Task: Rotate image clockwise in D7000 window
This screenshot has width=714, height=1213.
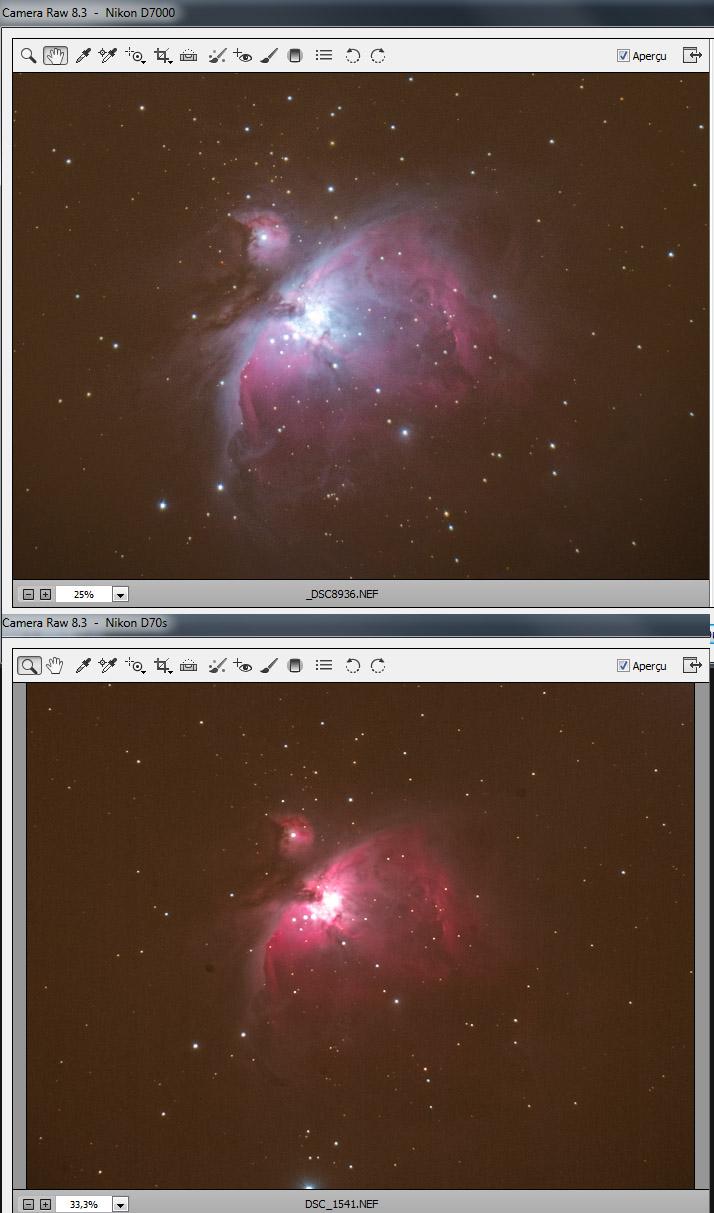Action: pos(378,56)
